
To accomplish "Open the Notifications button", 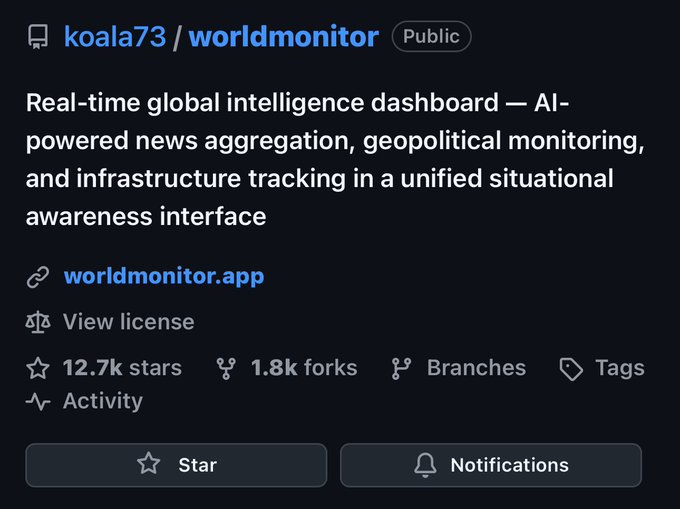I will click(491, 465).
